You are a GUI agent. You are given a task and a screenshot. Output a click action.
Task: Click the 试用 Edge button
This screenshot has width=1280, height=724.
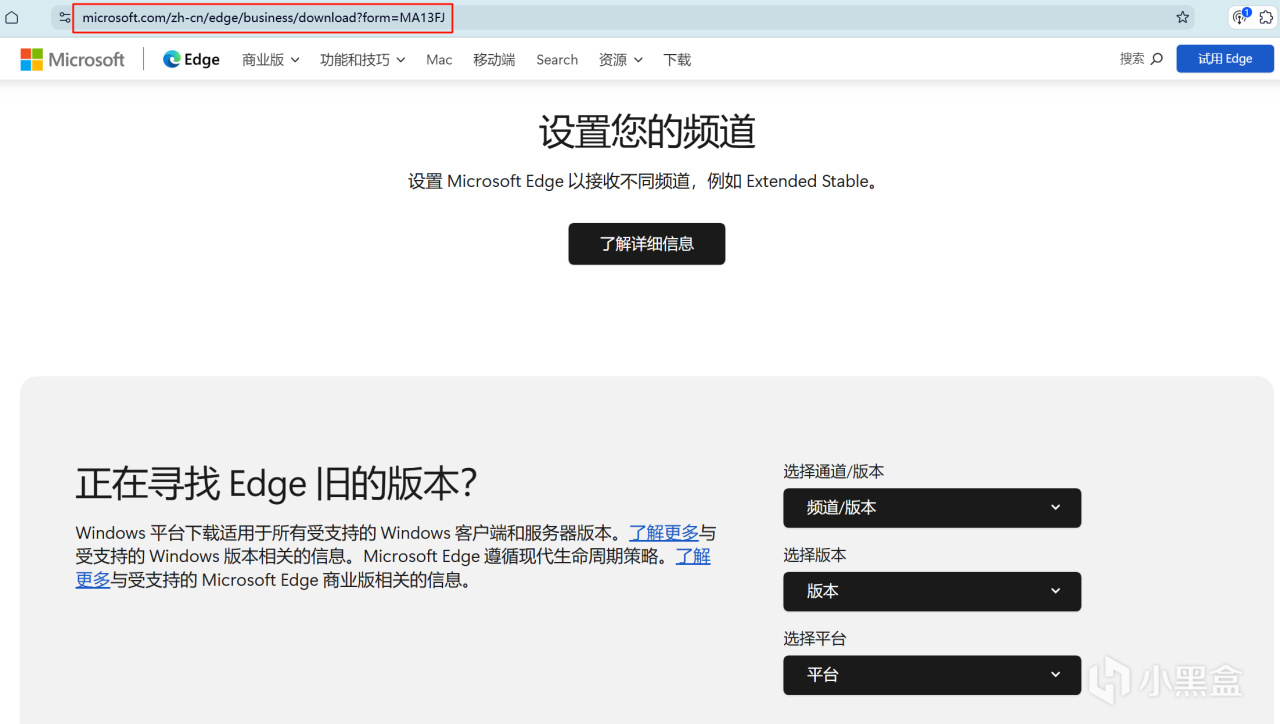[1225, 58]
